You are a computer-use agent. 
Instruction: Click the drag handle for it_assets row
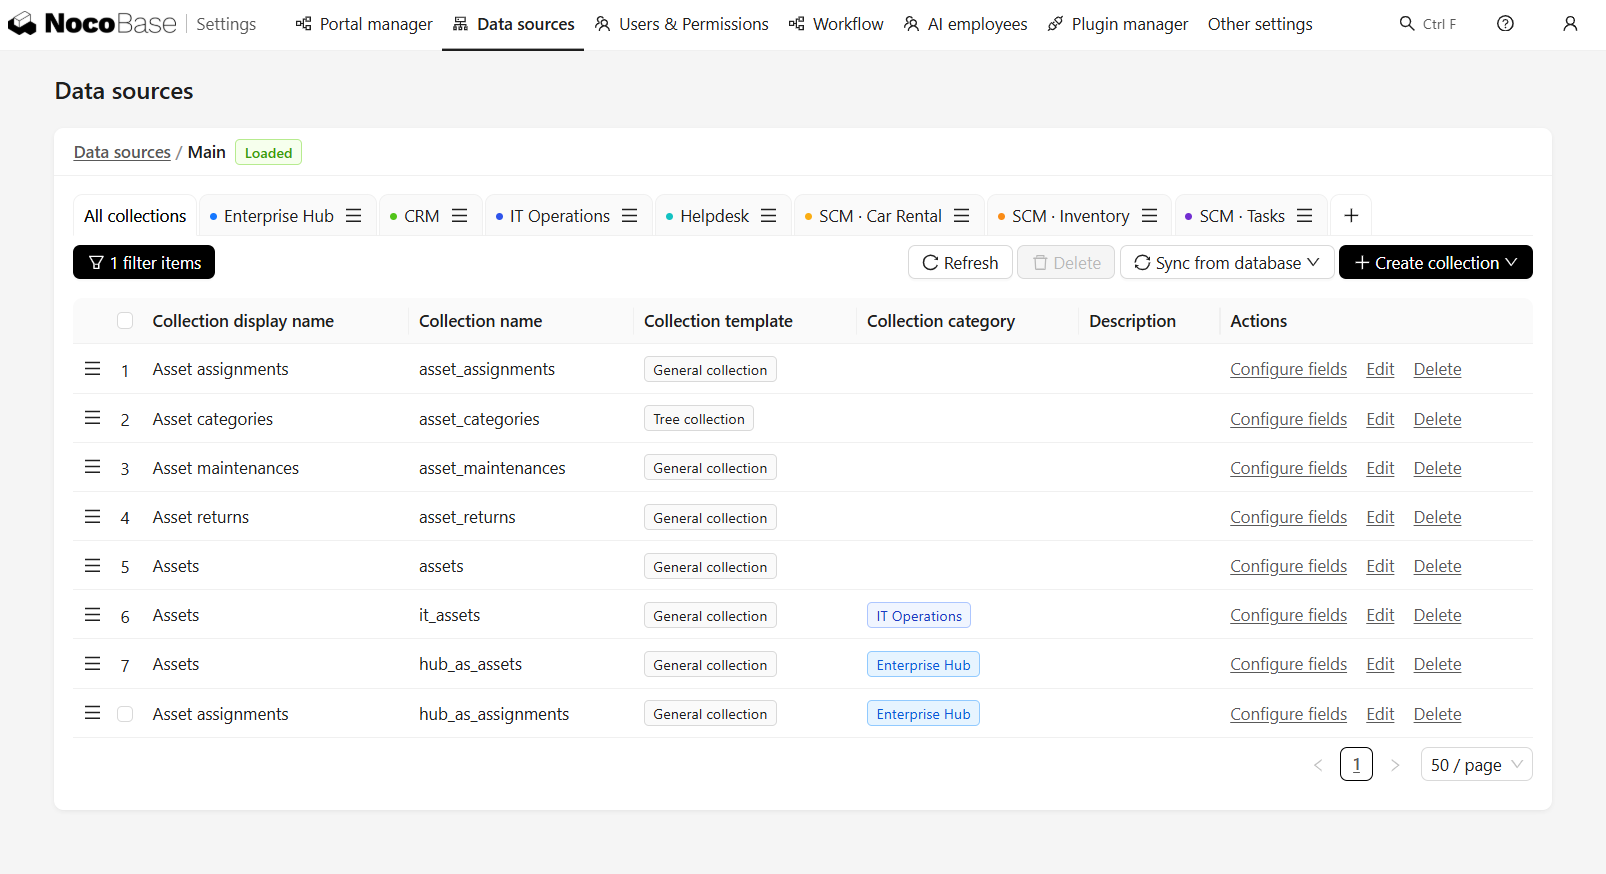point(93,615)
